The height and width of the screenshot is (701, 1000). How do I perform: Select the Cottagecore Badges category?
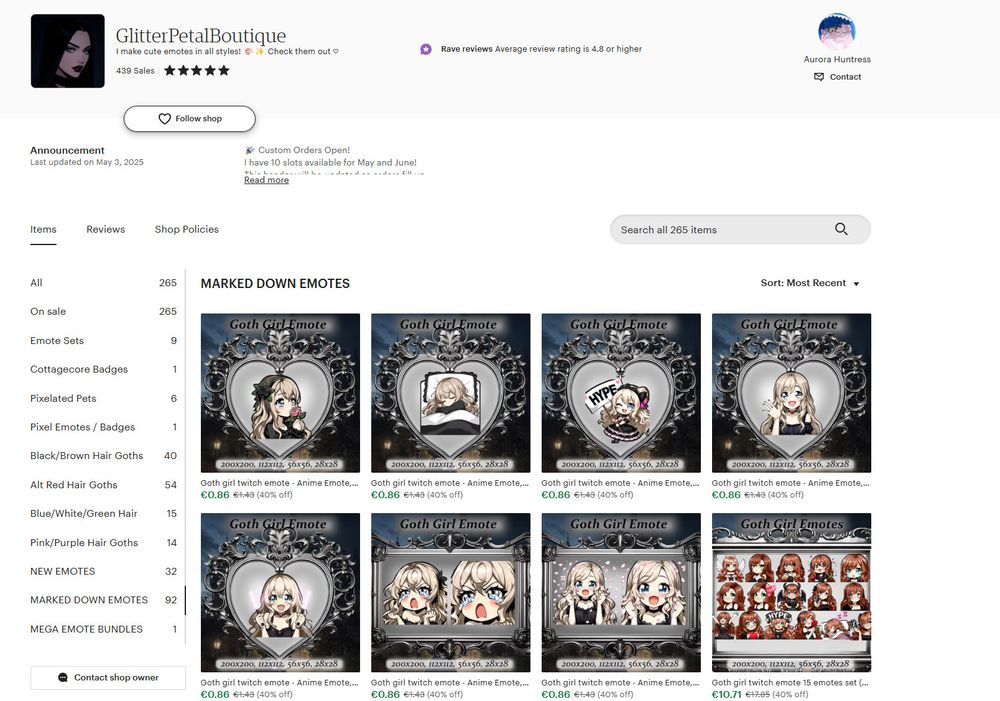pyautogui.click(x=103, y=369)
